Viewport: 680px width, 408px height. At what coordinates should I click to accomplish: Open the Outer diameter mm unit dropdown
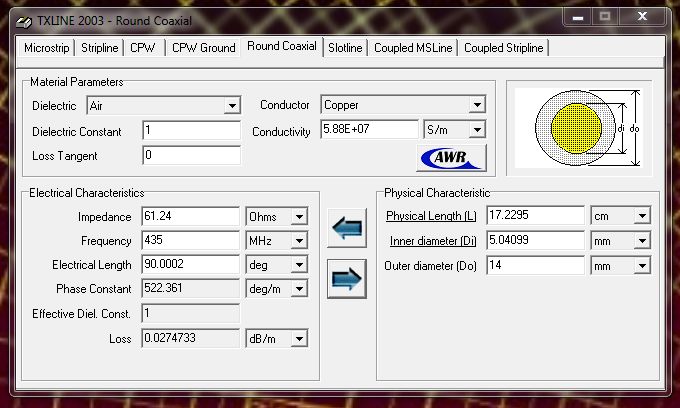coord(642,265)
